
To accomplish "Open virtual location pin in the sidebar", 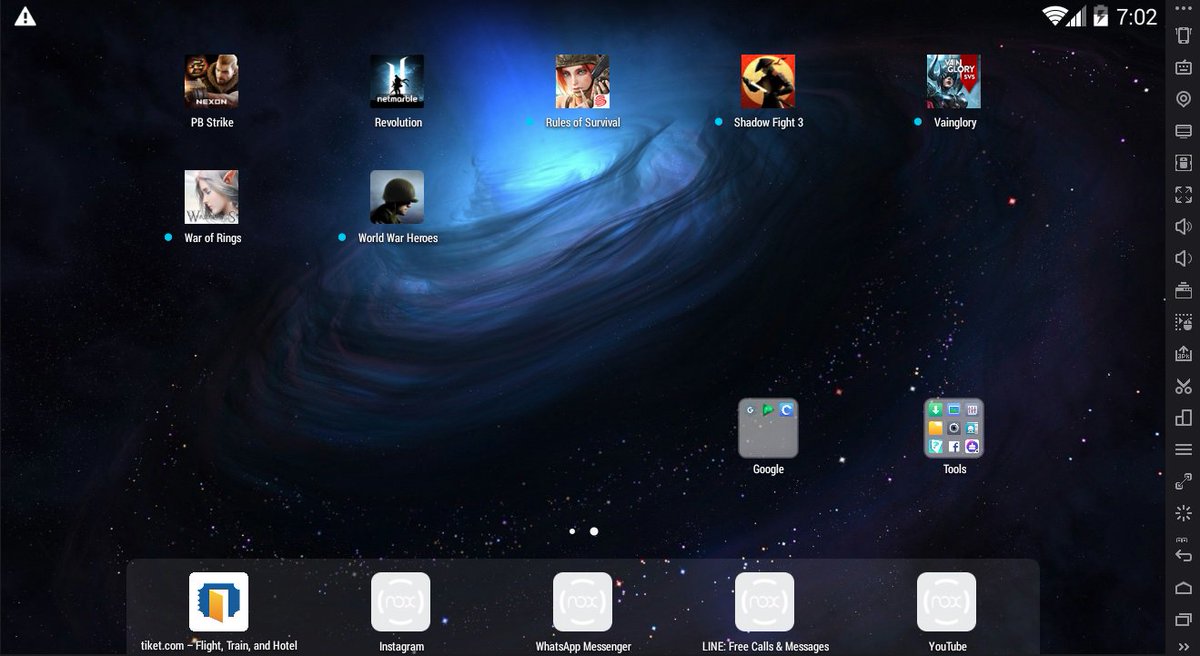I will tap(1183, 99).
